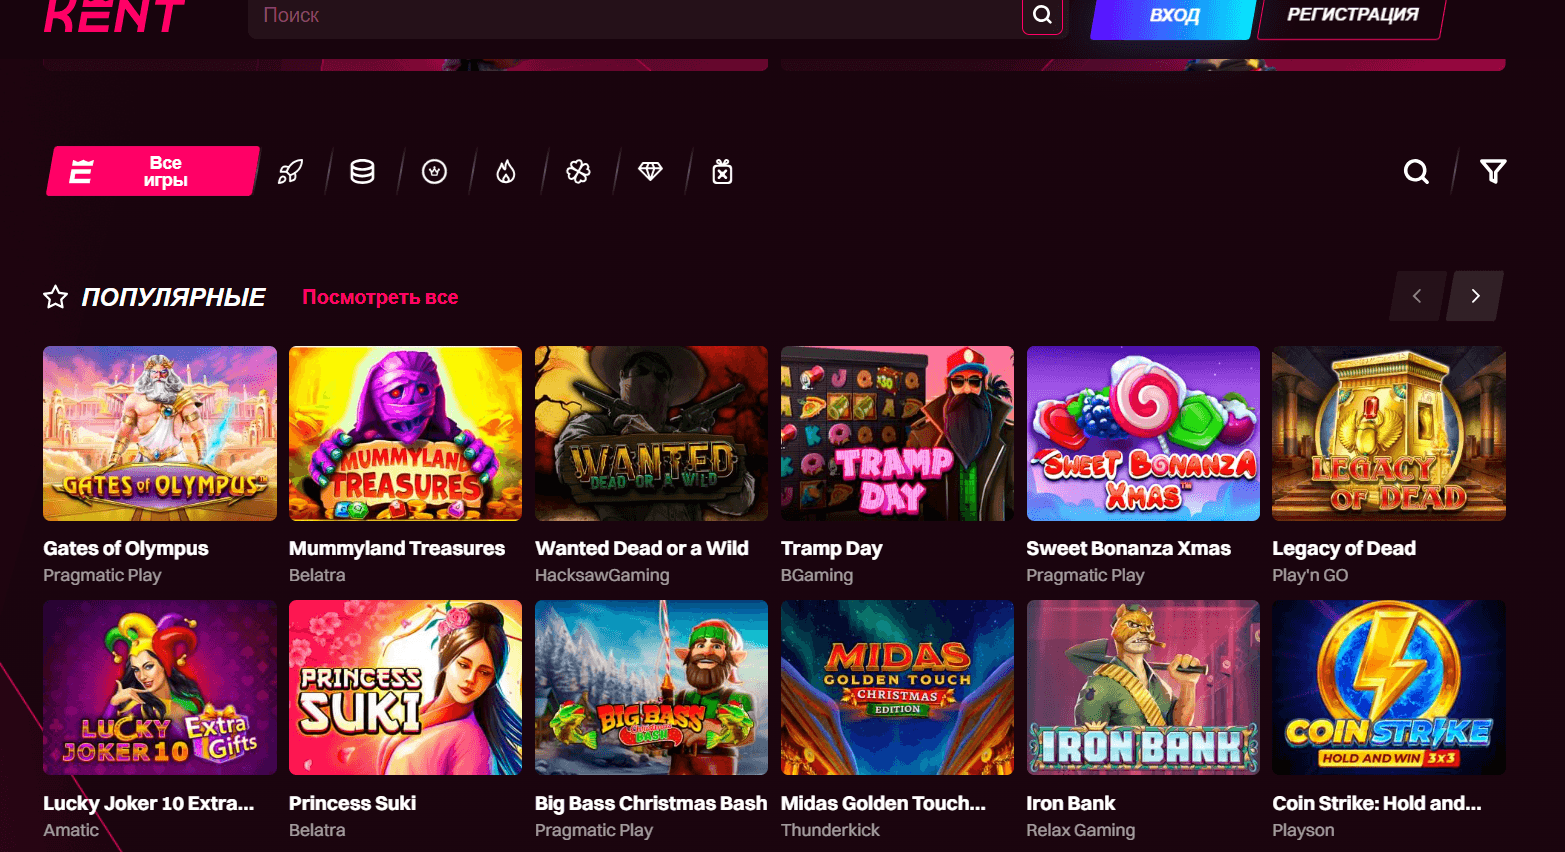
Task: Open the Legacy of Dead thumbnail
Action: 1389,433
